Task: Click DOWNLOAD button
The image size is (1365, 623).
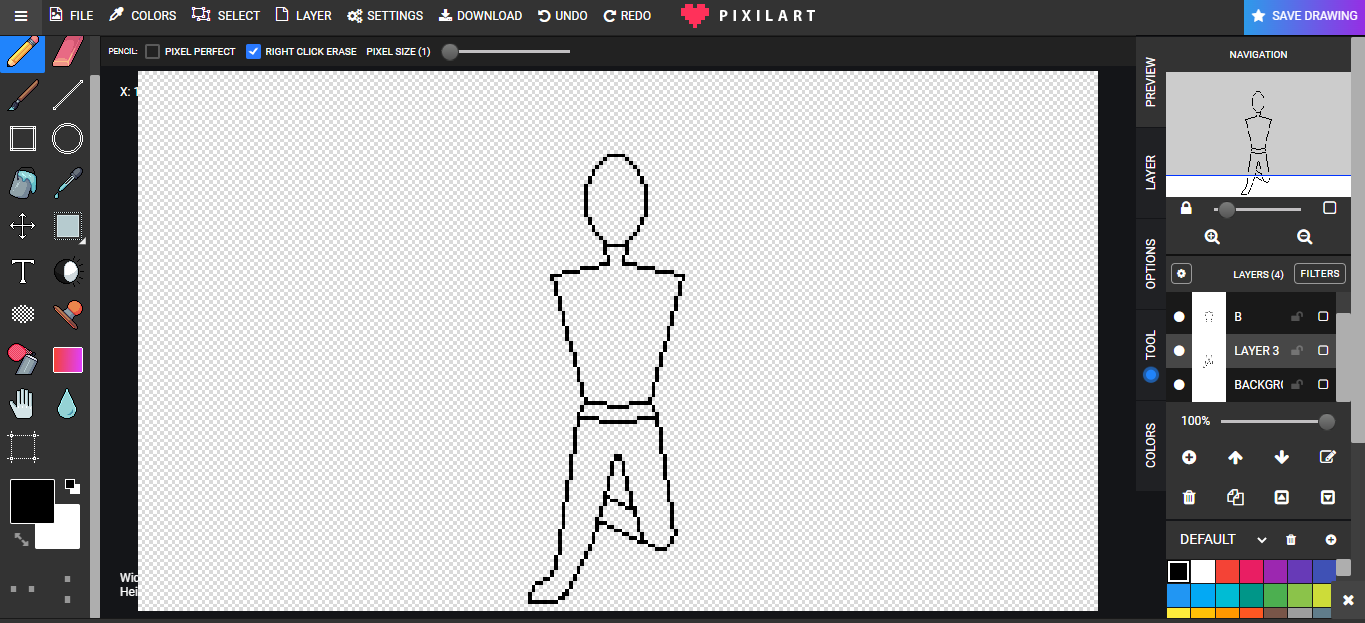Action: tap(480, 16)
